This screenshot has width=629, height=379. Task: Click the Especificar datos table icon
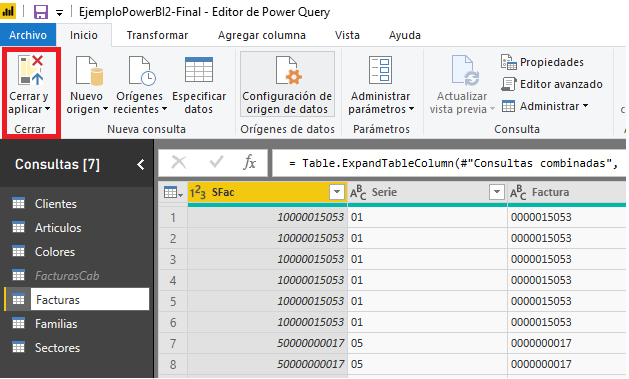[x=199, y=70]
